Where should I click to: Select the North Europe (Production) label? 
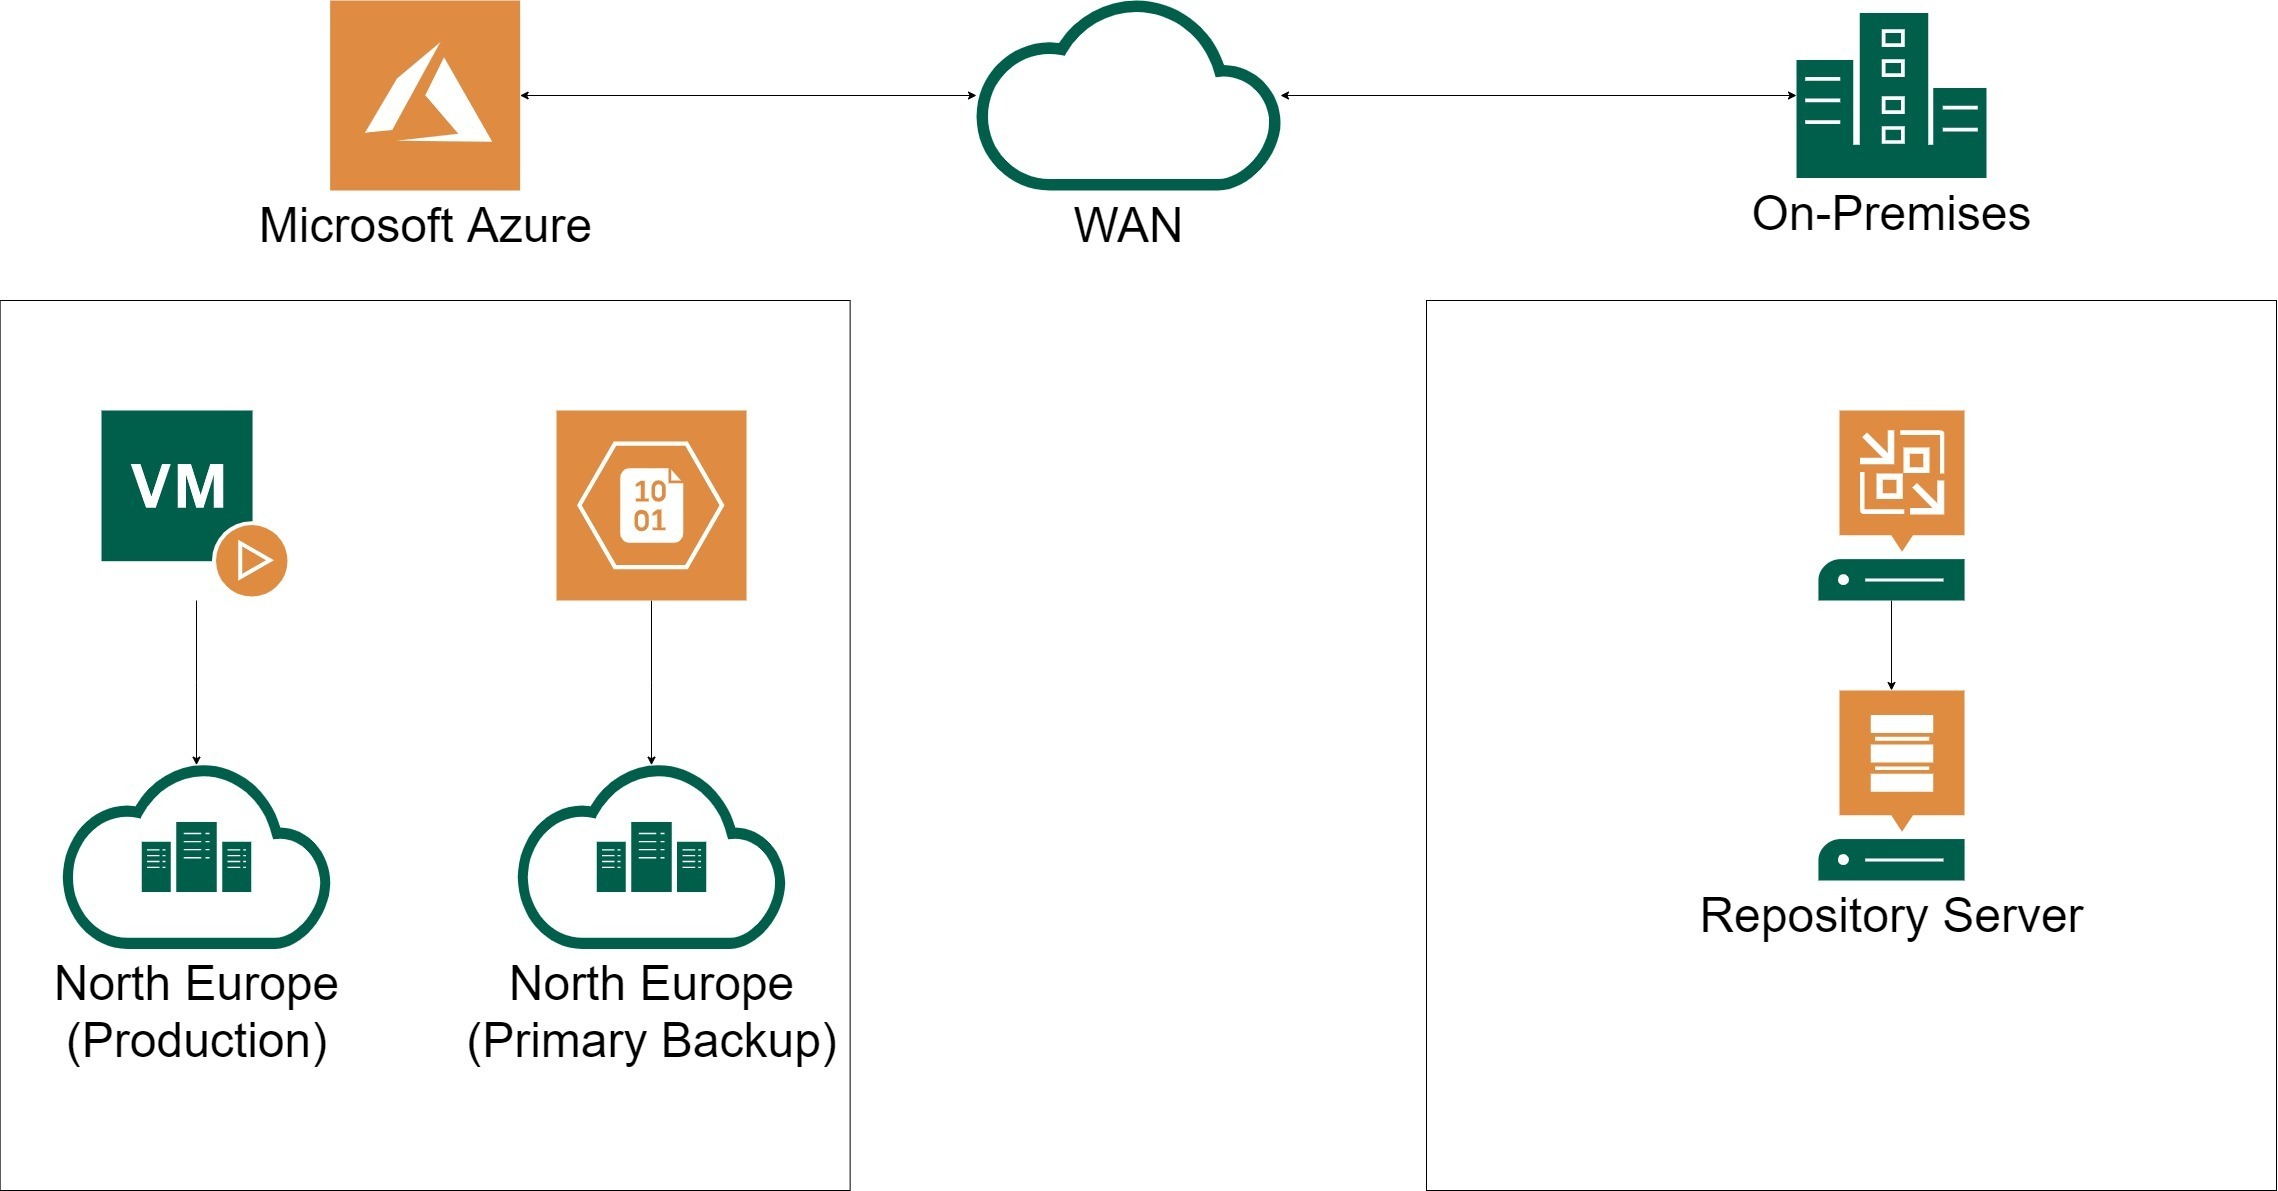(196, 1012)
